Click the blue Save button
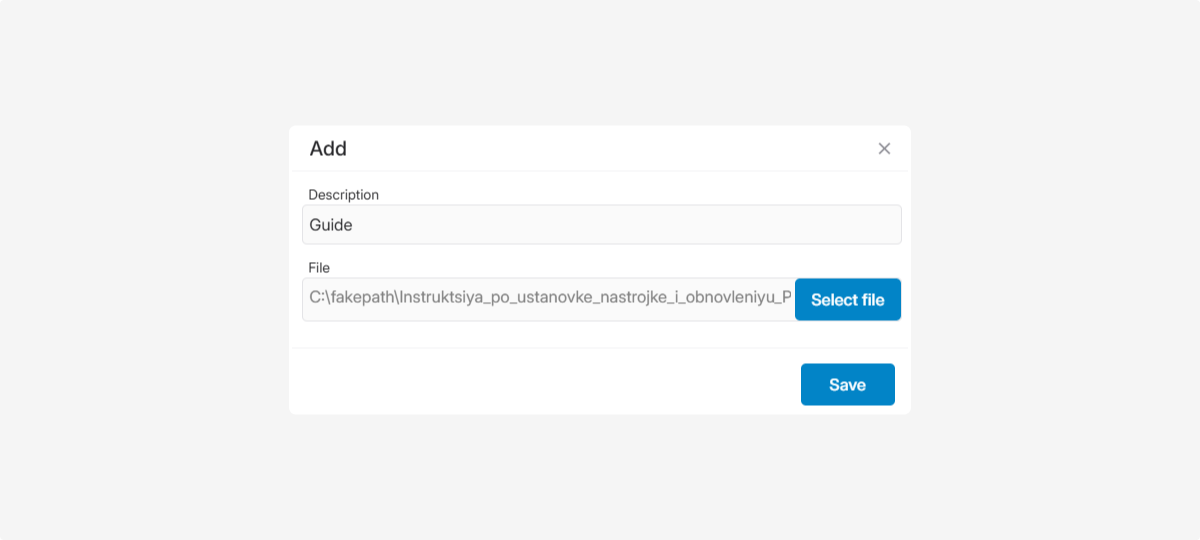 (847, 385)
